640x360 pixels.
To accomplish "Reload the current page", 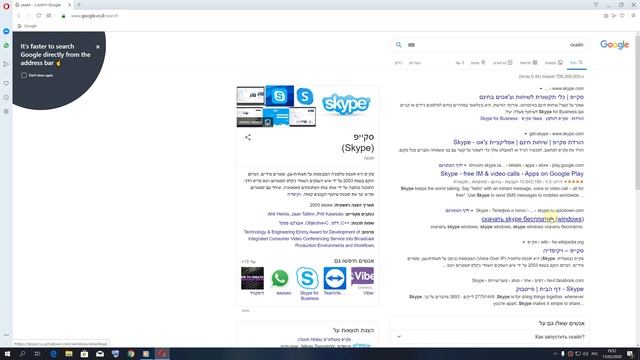I will coord(38,16).
